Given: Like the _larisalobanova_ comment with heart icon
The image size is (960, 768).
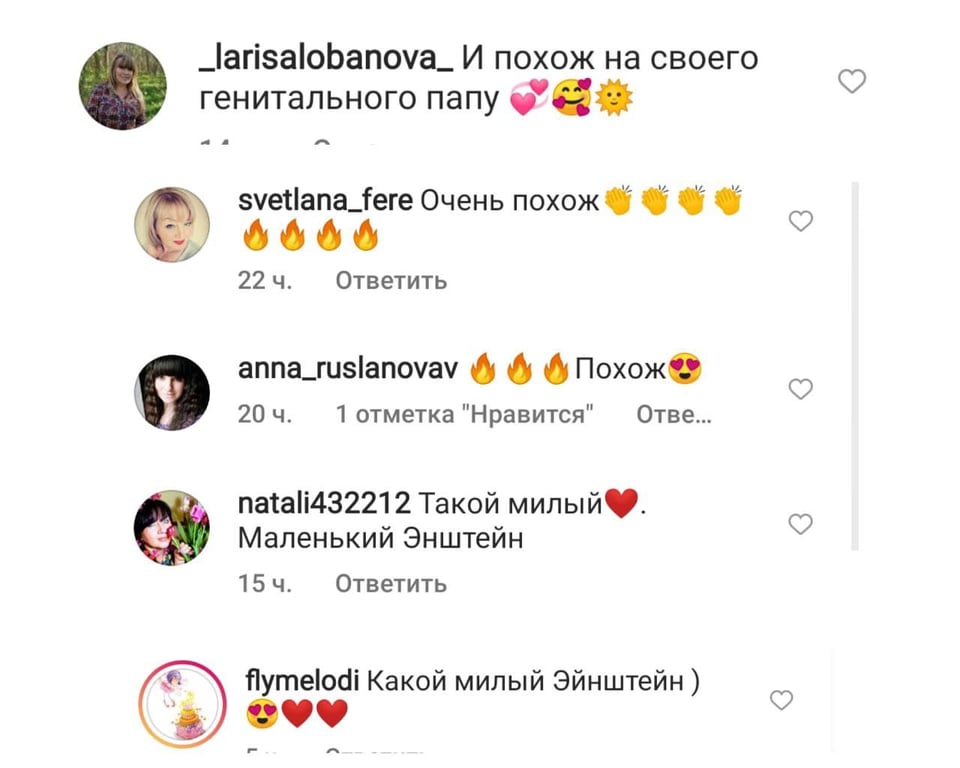Looking at the screenshot, I should coord(852,81).
